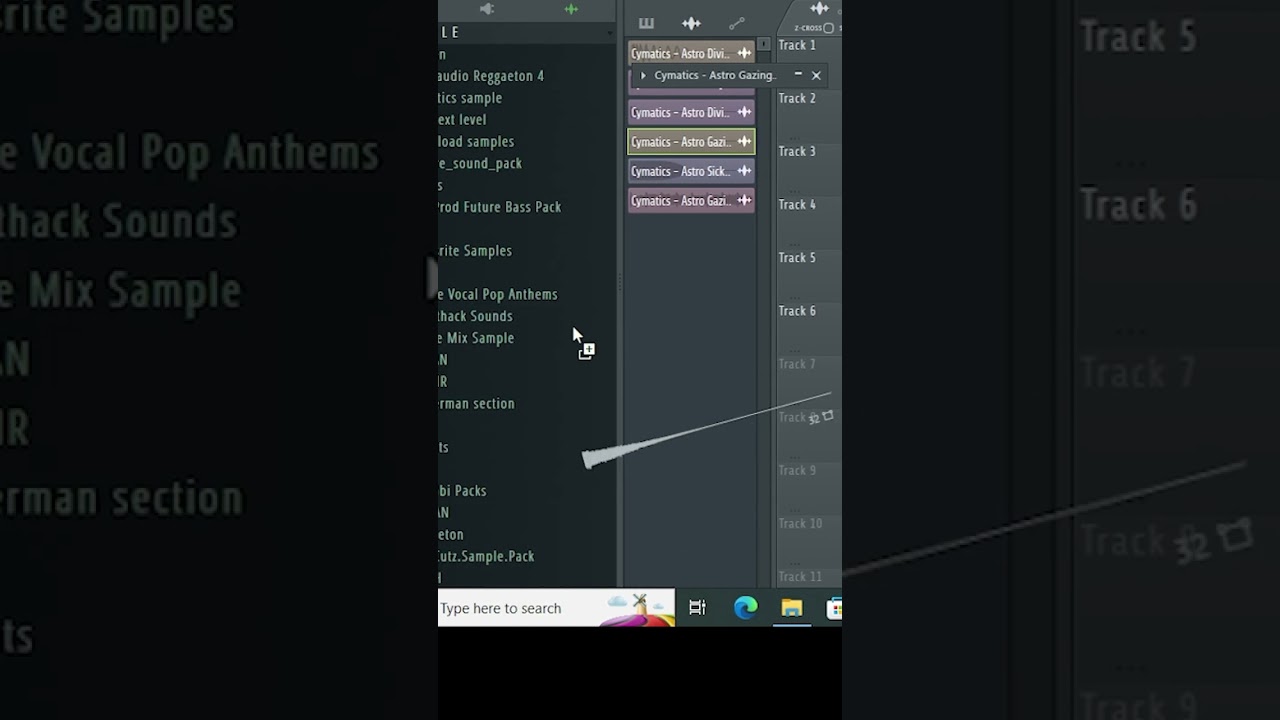Screen dimensions: 1280x720
Task: Select the Cymatics Astro Sick clip
Action: pyautogui.click(x=691, y=171)
